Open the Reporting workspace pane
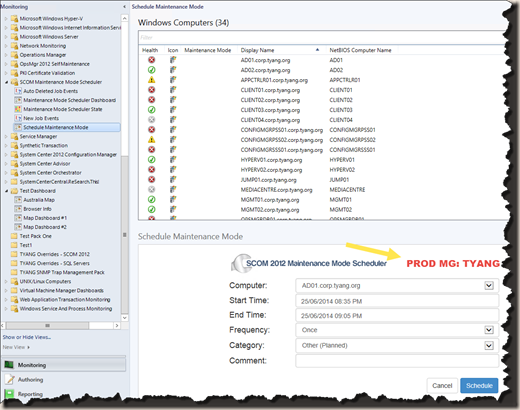 point(64,394)
